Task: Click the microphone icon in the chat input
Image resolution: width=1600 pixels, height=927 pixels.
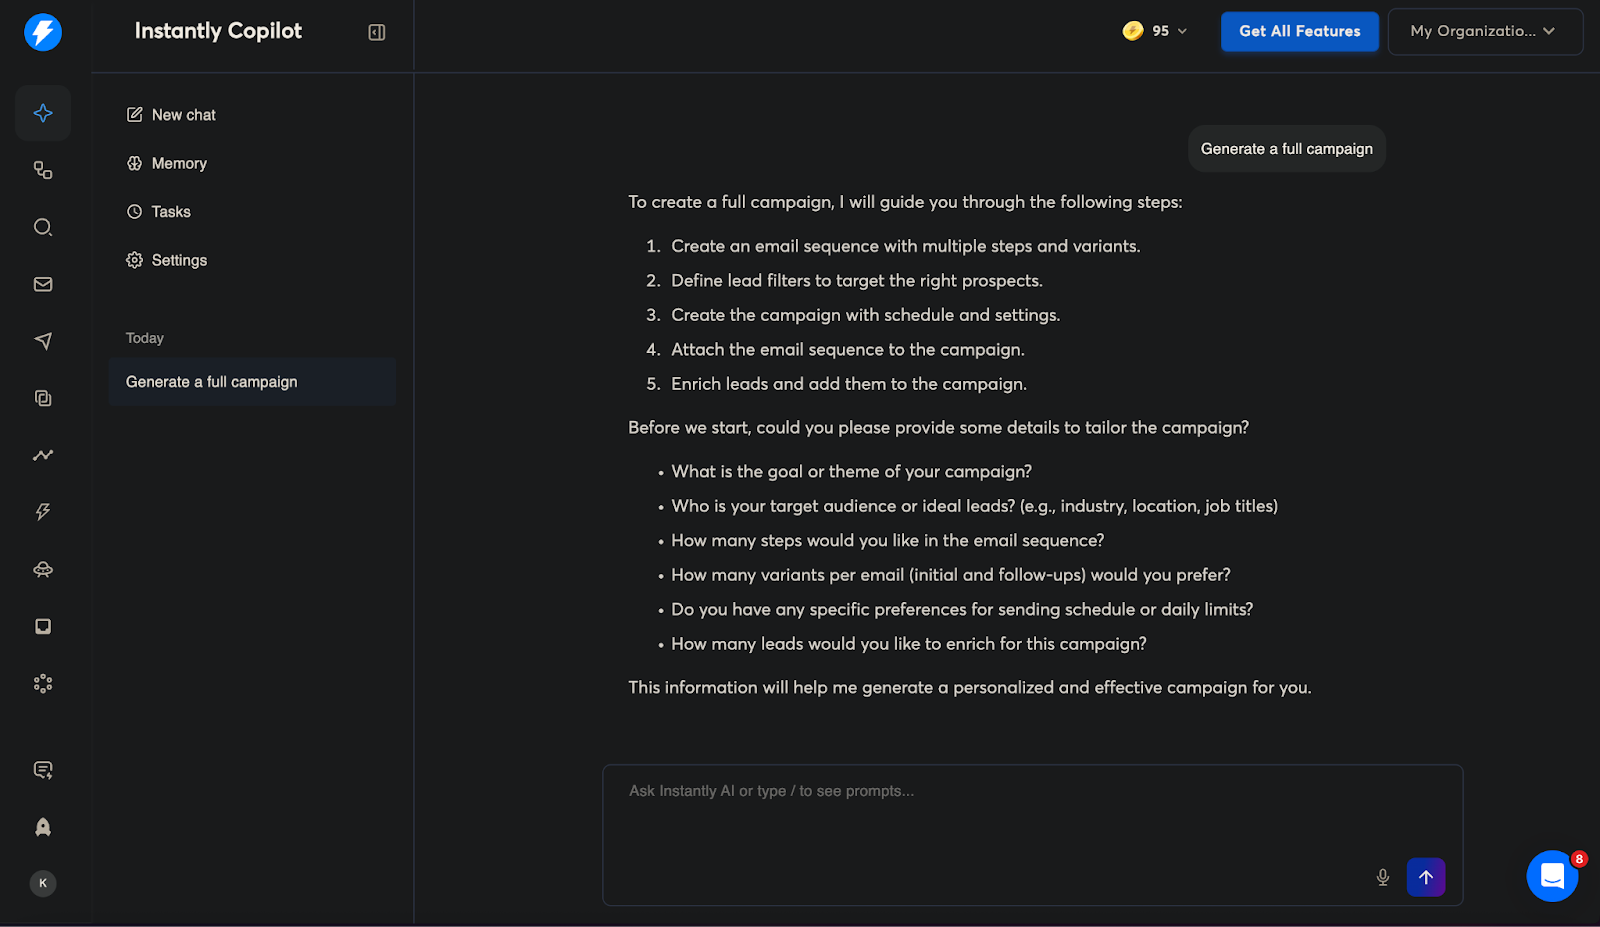Action: point(1382,877)
